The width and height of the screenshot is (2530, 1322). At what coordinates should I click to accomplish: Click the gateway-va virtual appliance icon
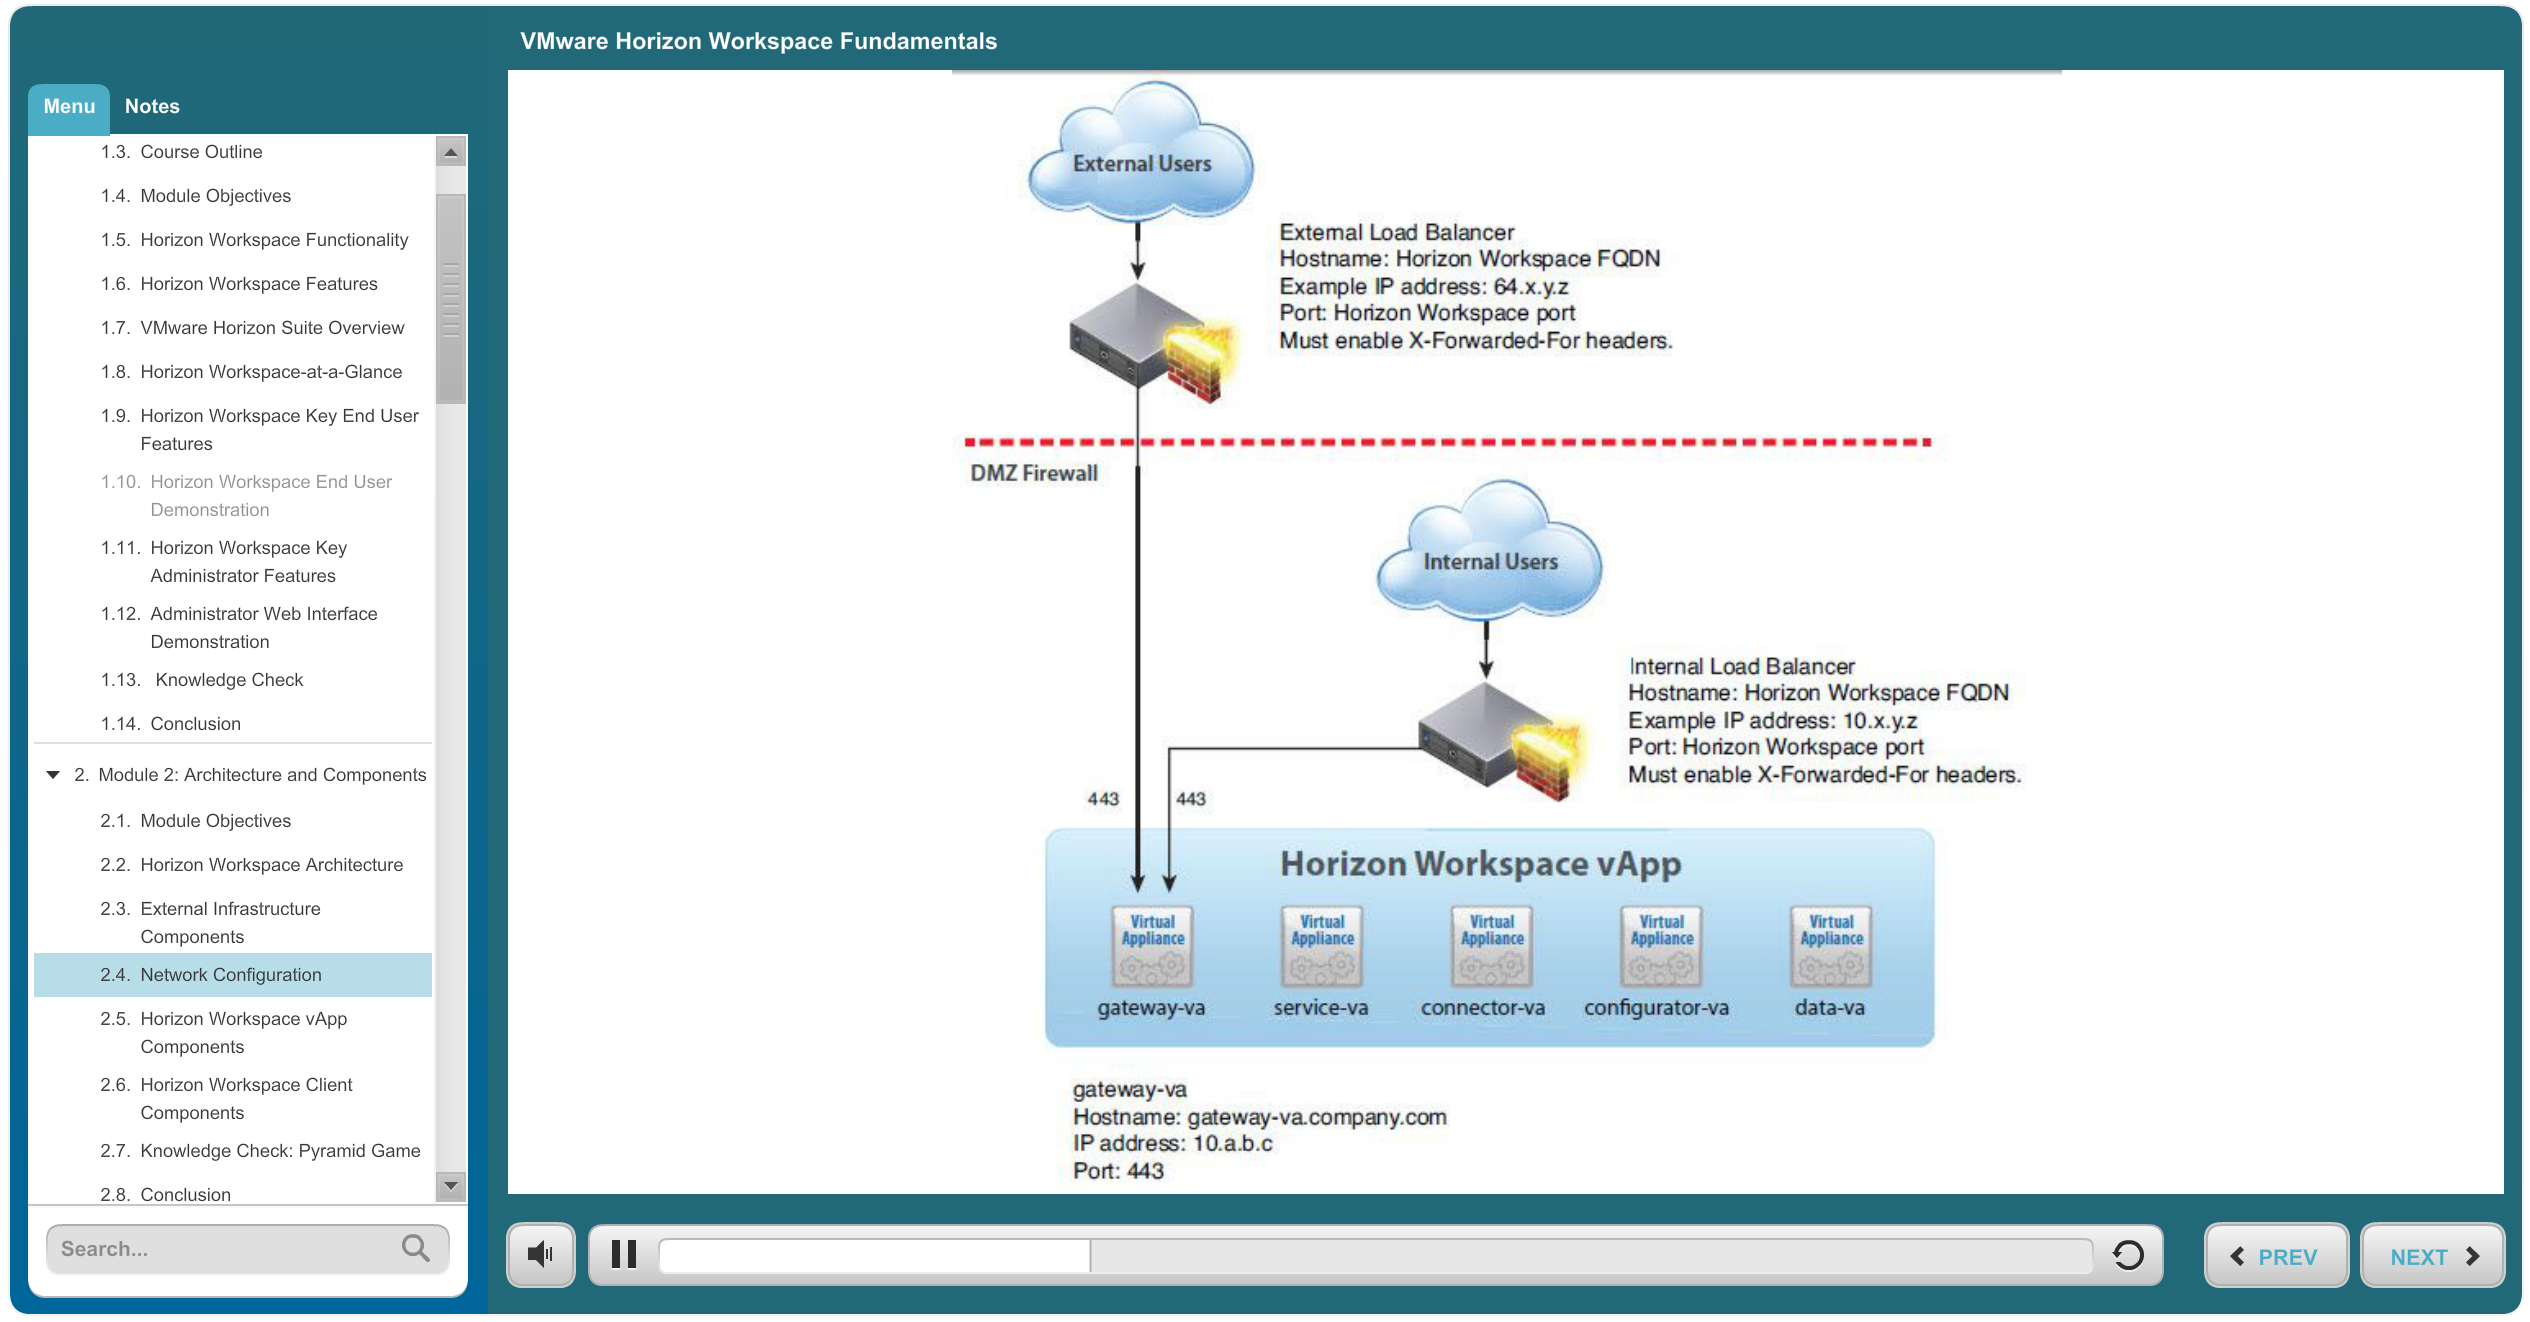1153,946
